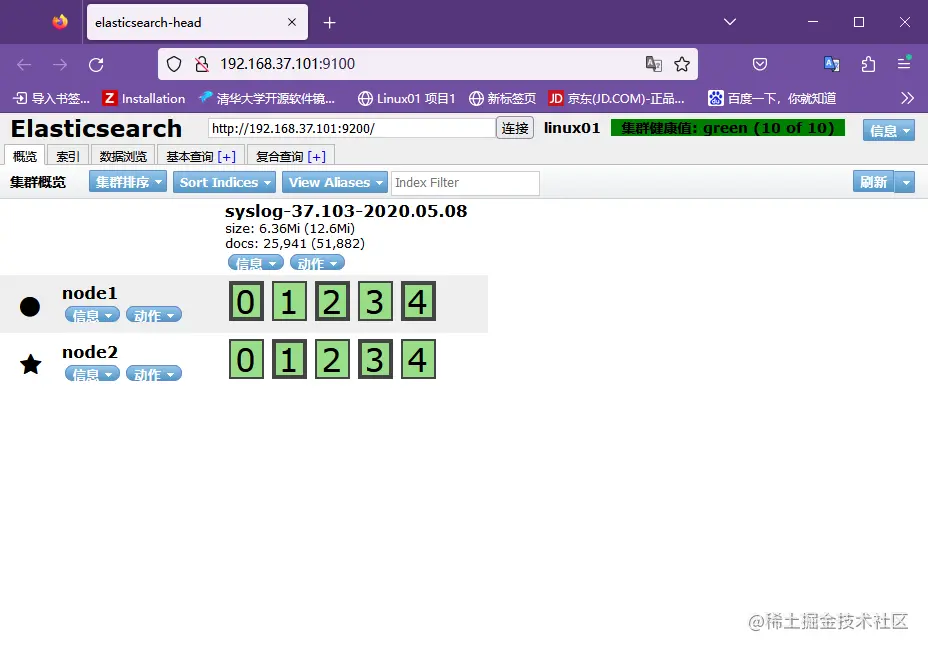Select shard 3 on node1

click(x=375, y=301)
